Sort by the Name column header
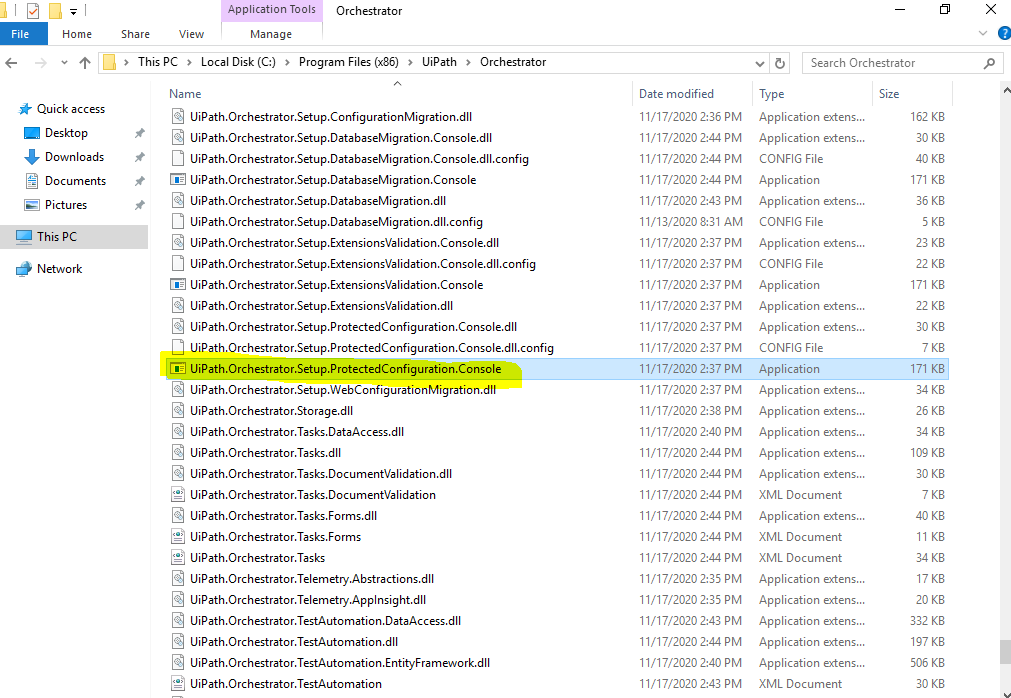 coord(185,94)
